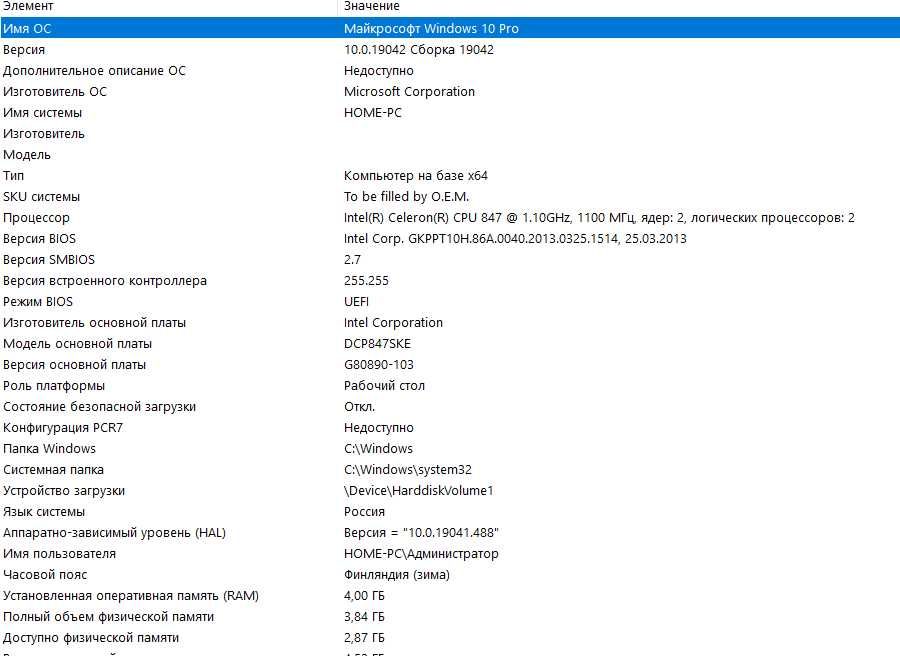Select the Конфигурация PCR7 row
This screenshot has height=656, width=900.
point(63,428)
